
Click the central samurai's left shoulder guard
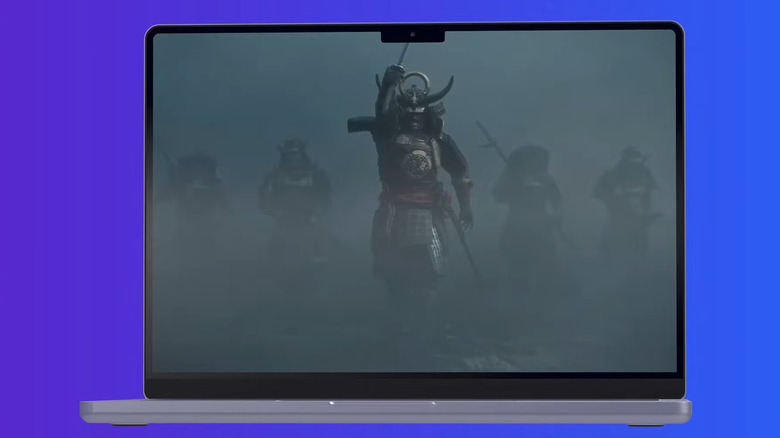pos(448,140)
